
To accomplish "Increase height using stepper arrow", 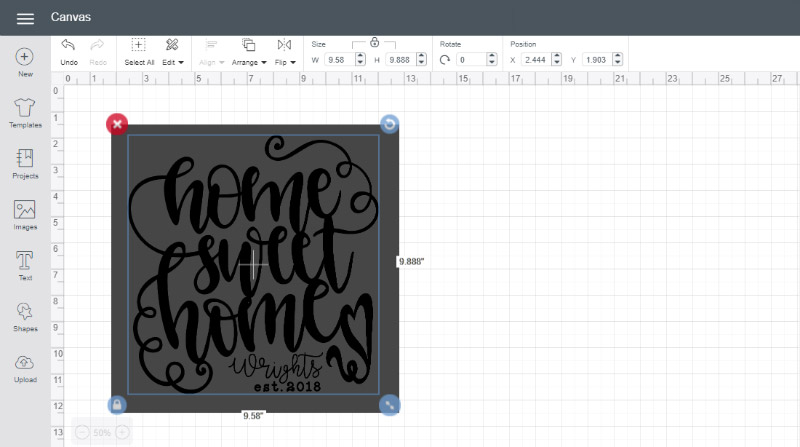I will point(421,56).
